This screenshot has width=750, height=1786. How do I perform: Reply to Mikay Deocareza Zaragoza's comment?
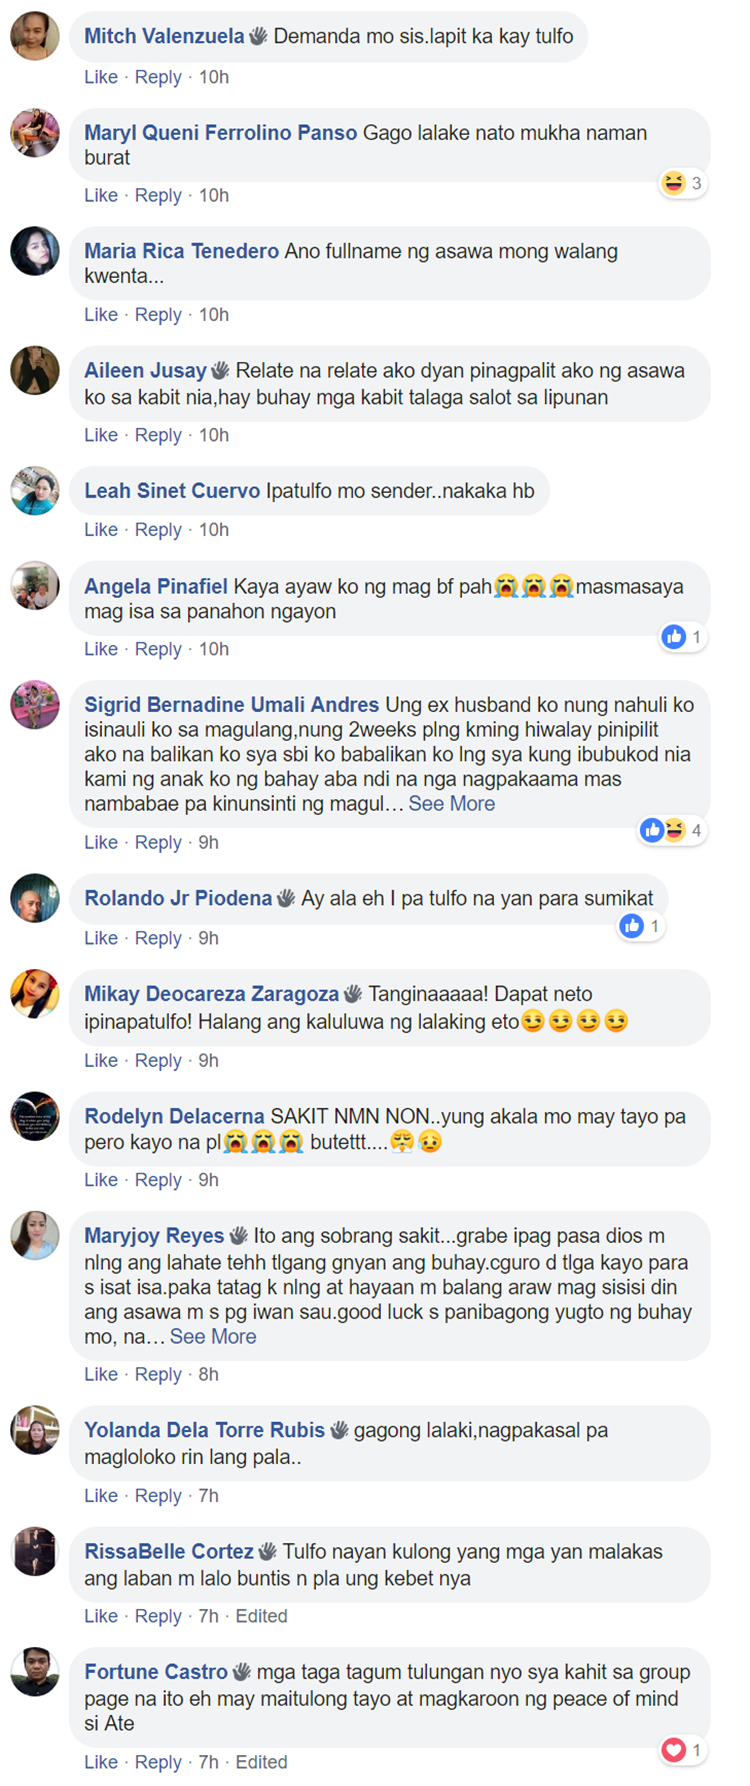[x=158, y=1061]
